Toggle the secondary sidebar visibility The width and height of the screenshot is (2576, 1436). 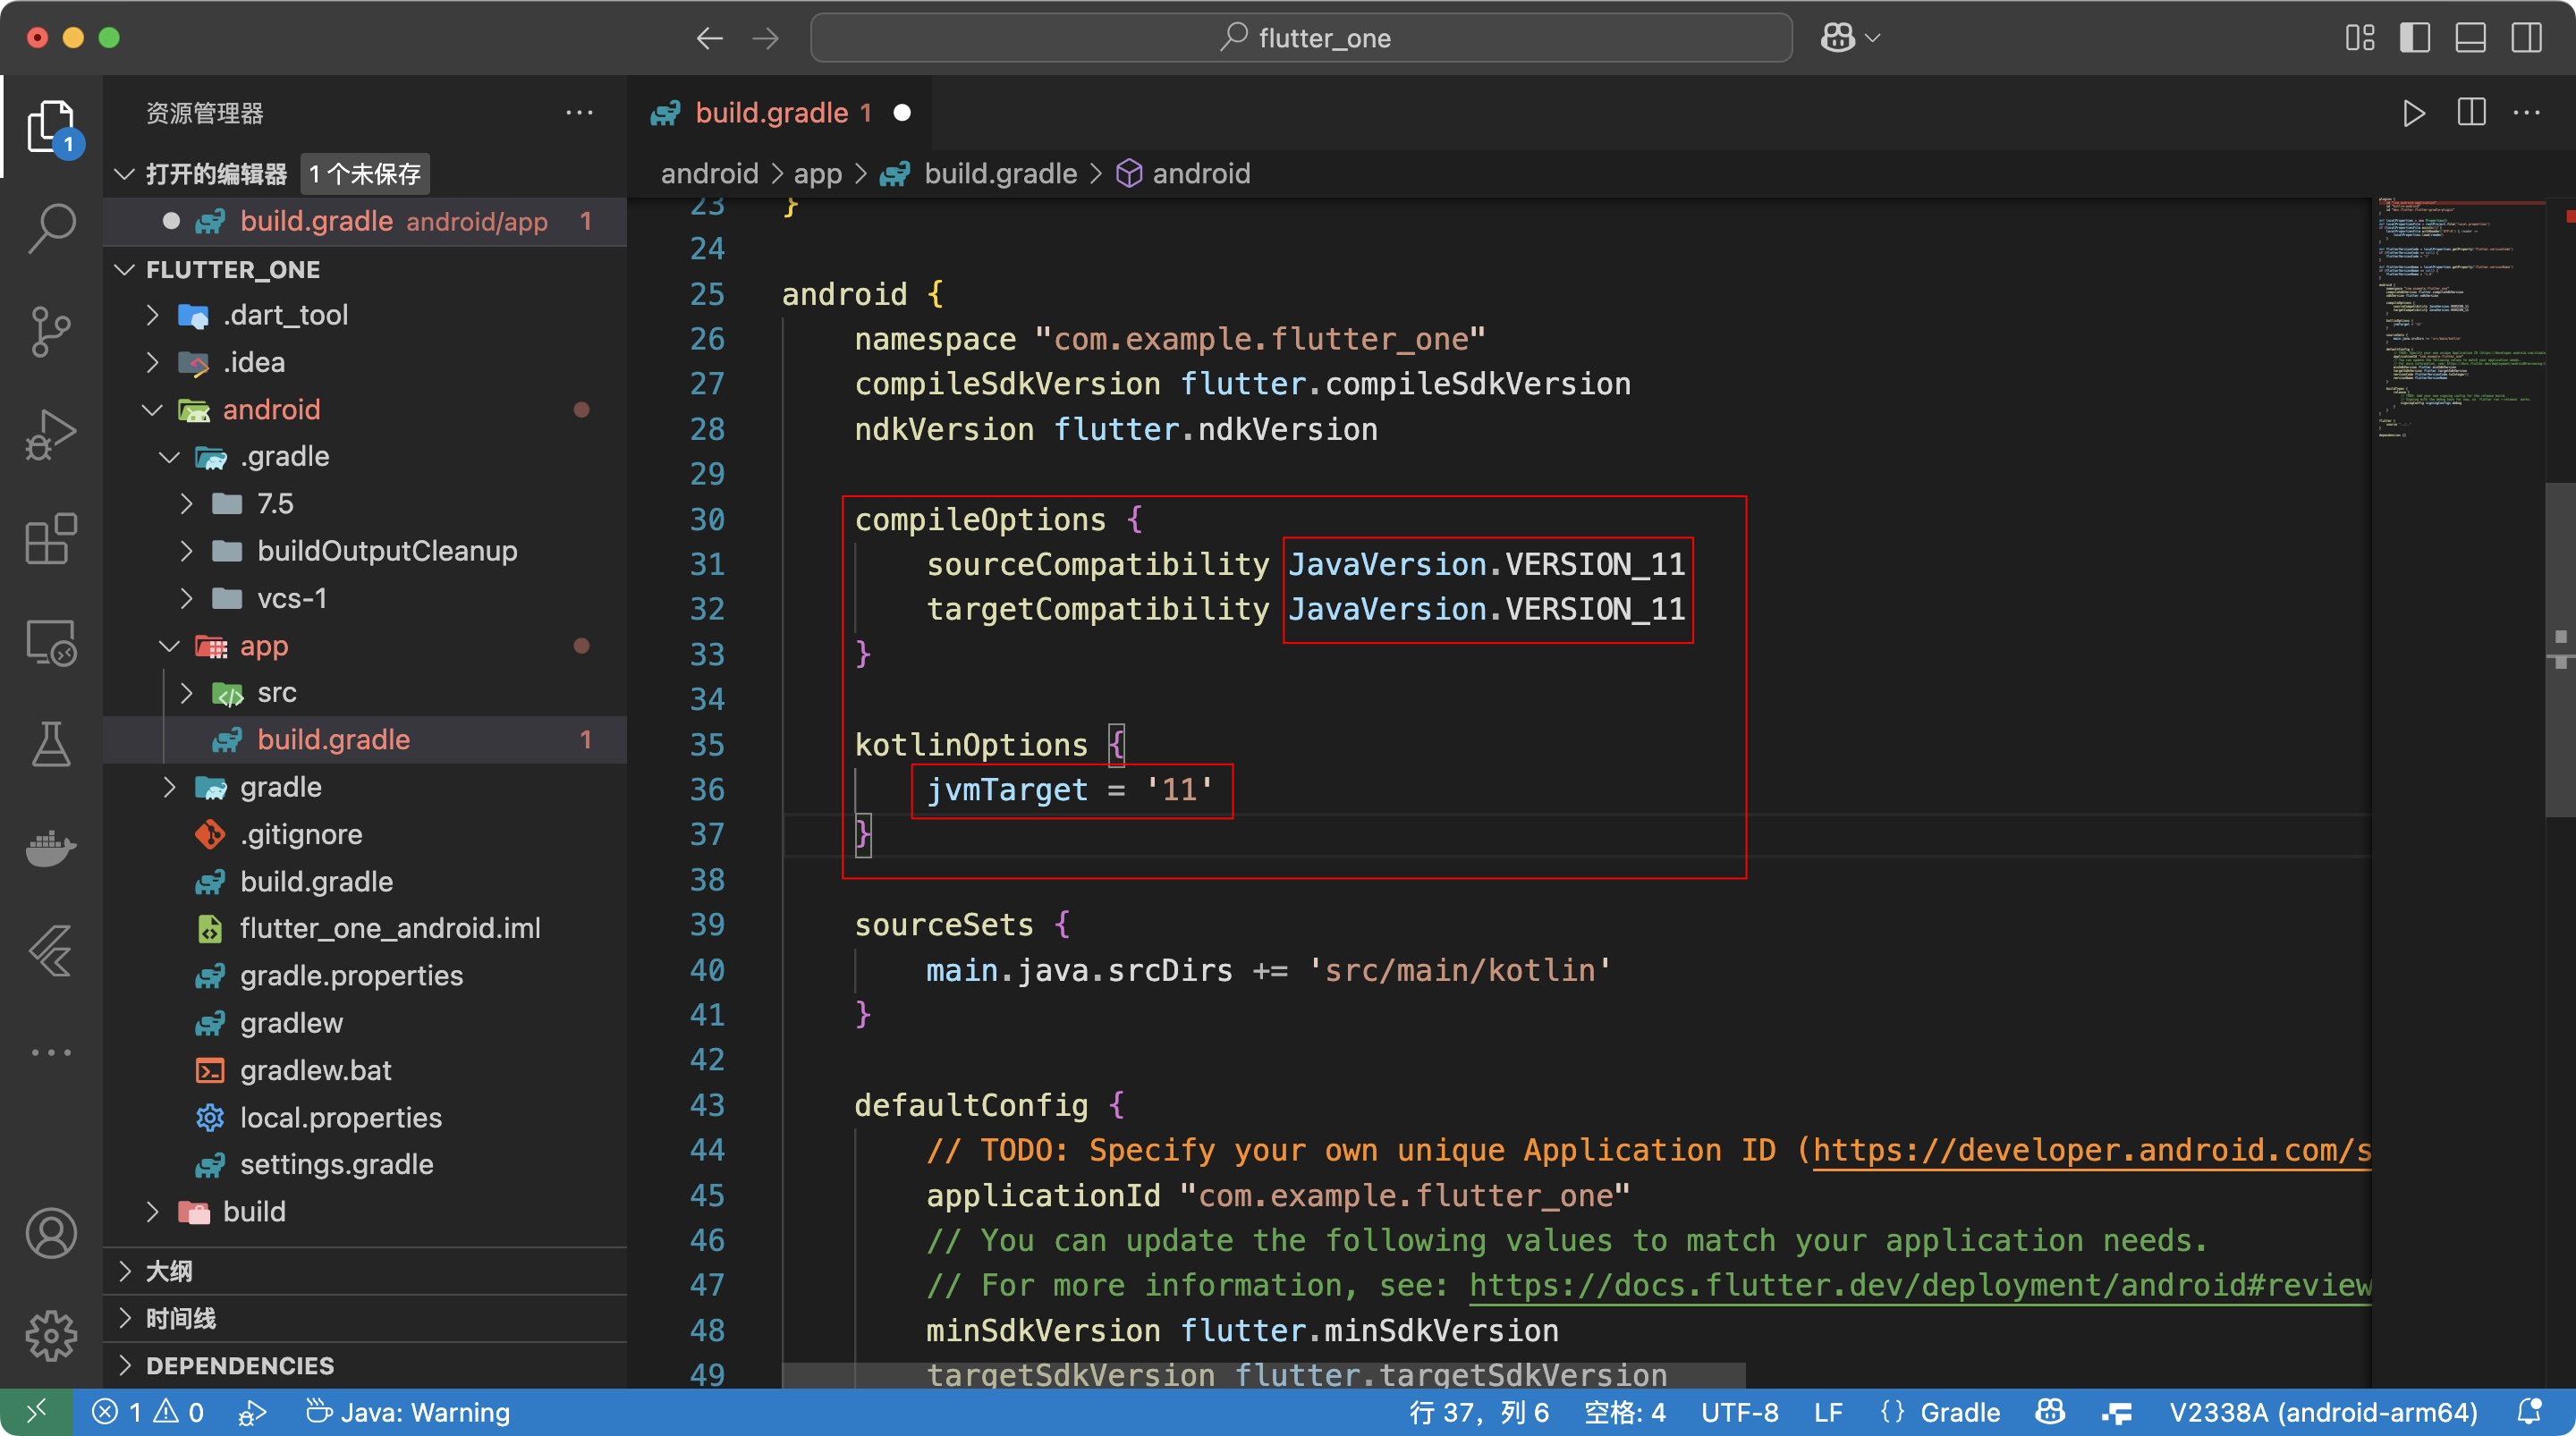tap(2526, 38)
